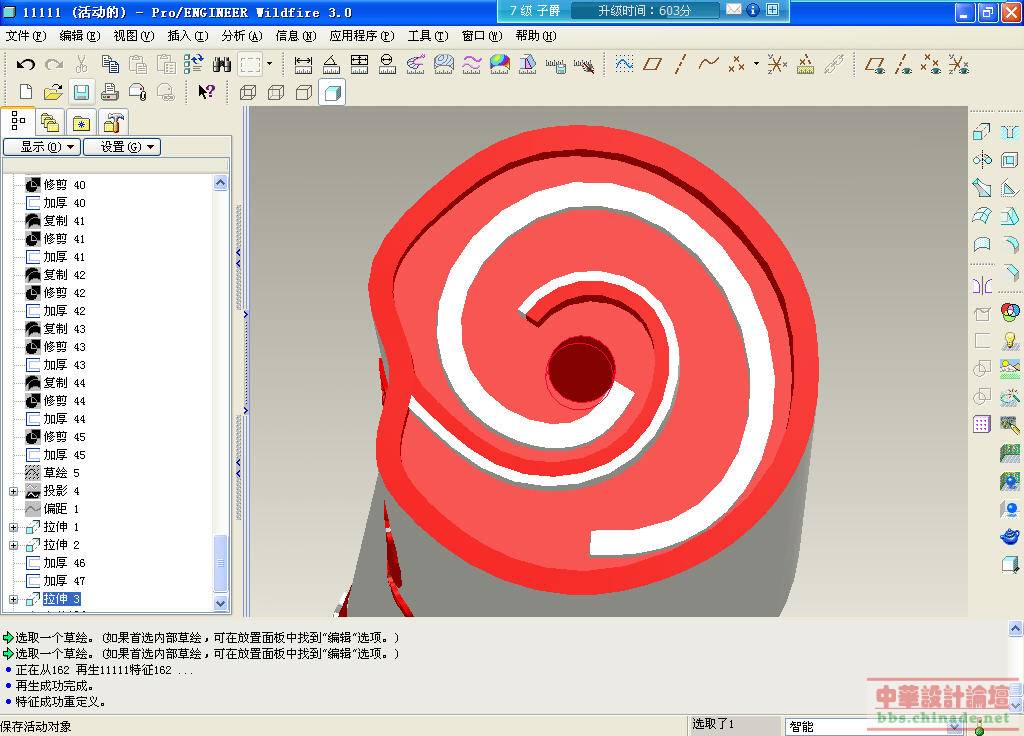Open the 视图 menu
The width and height of the screenshot is (1024, 736).
[x=134, y=36]
